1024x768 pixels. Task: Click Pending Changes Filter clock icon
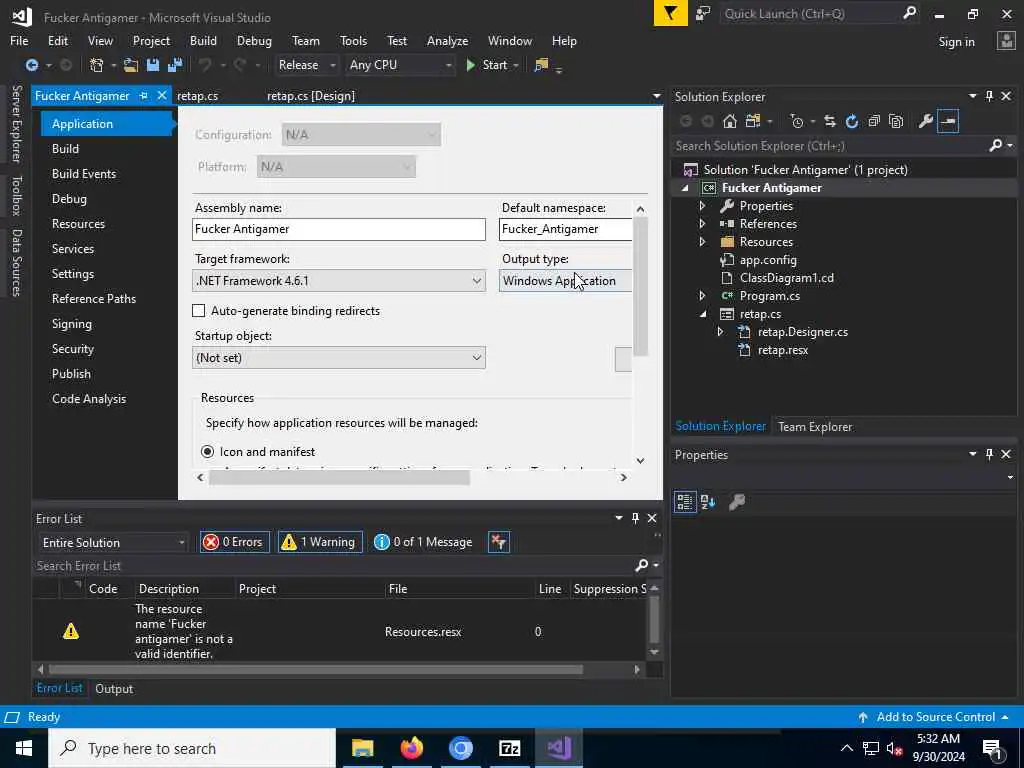(x=797, y=121)
